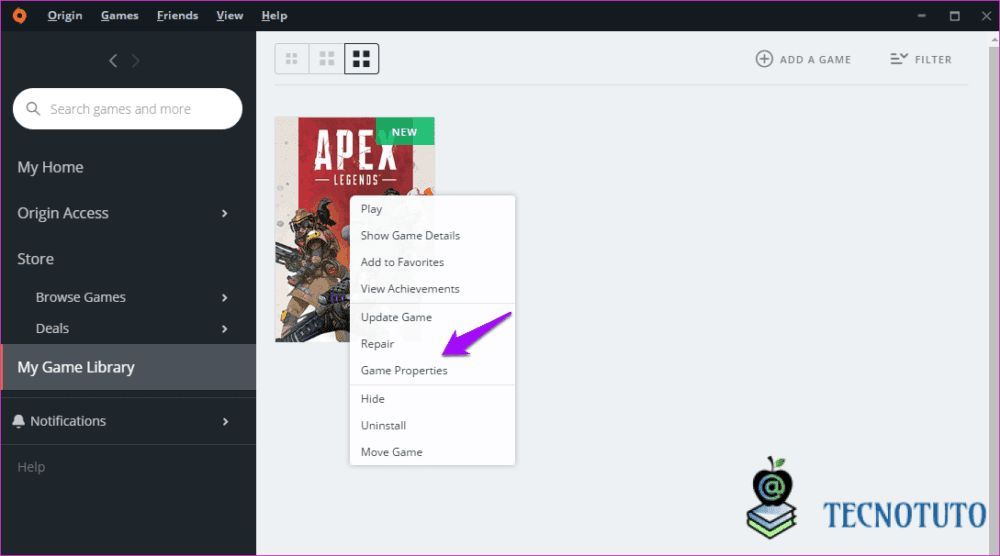This screenshot has width=1000, height=556.
Task: Click the search magnifier icon
Action: coord(33,109)
